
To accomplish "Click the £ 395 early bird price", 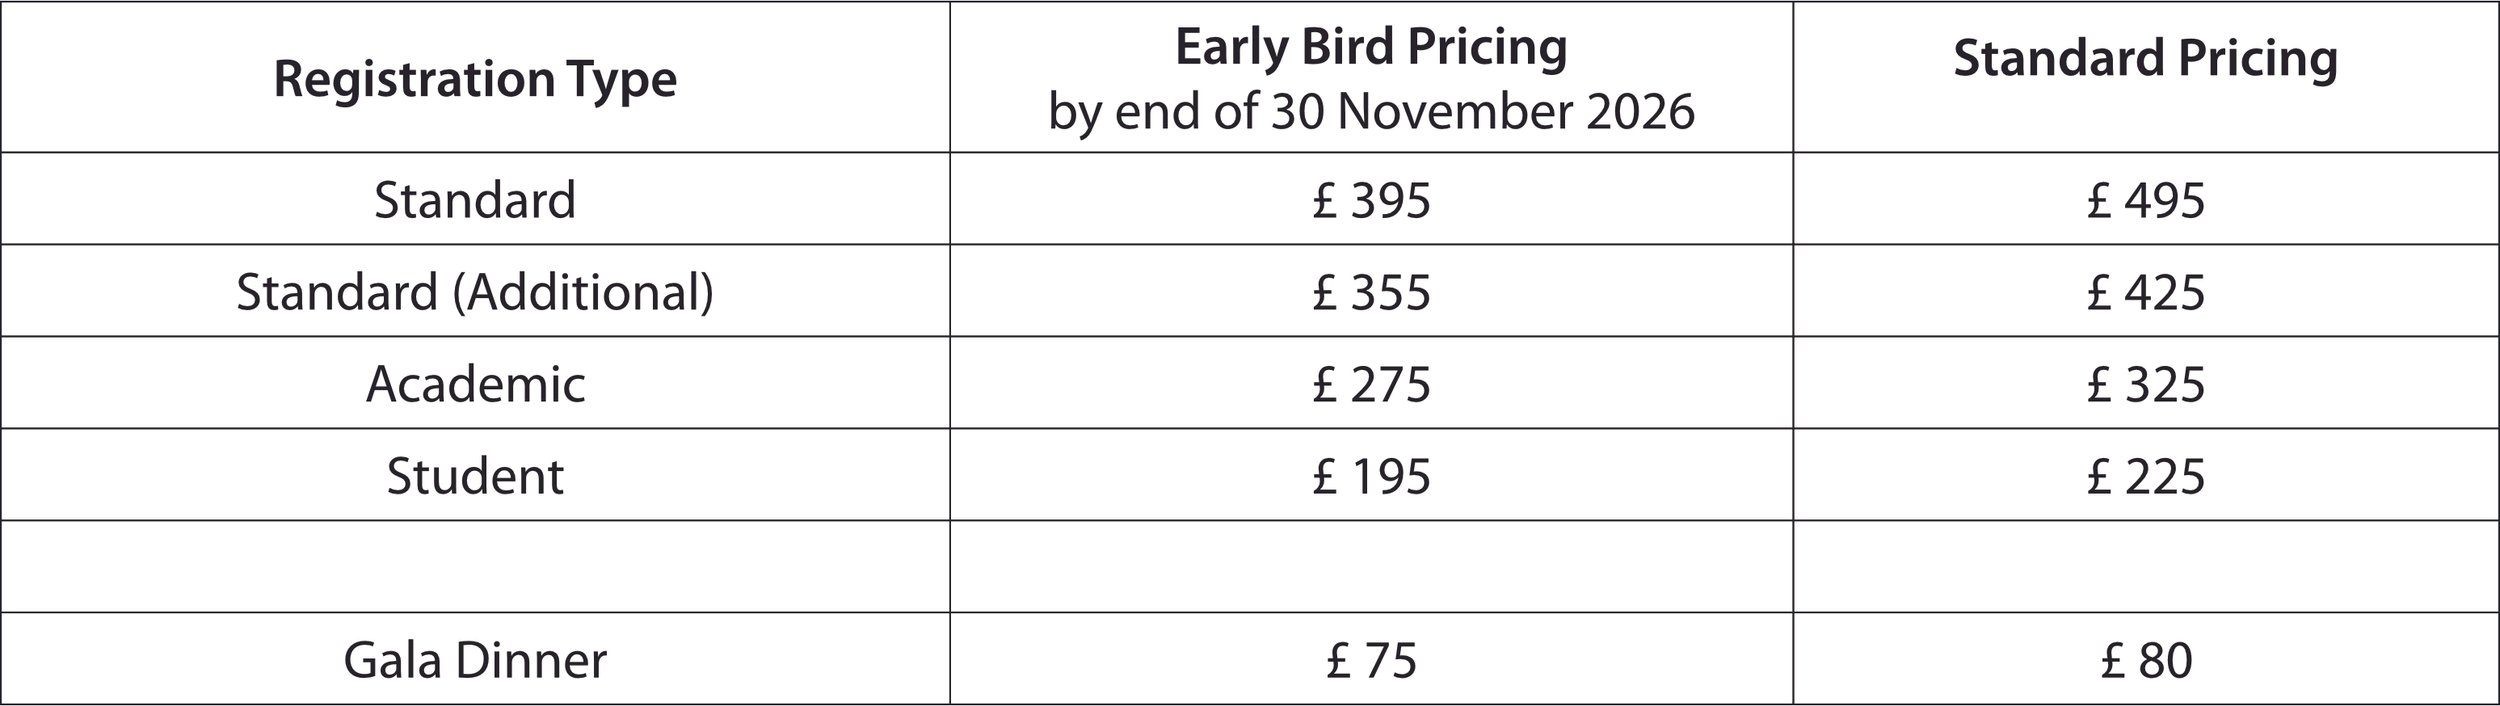I will point(1371,200).
